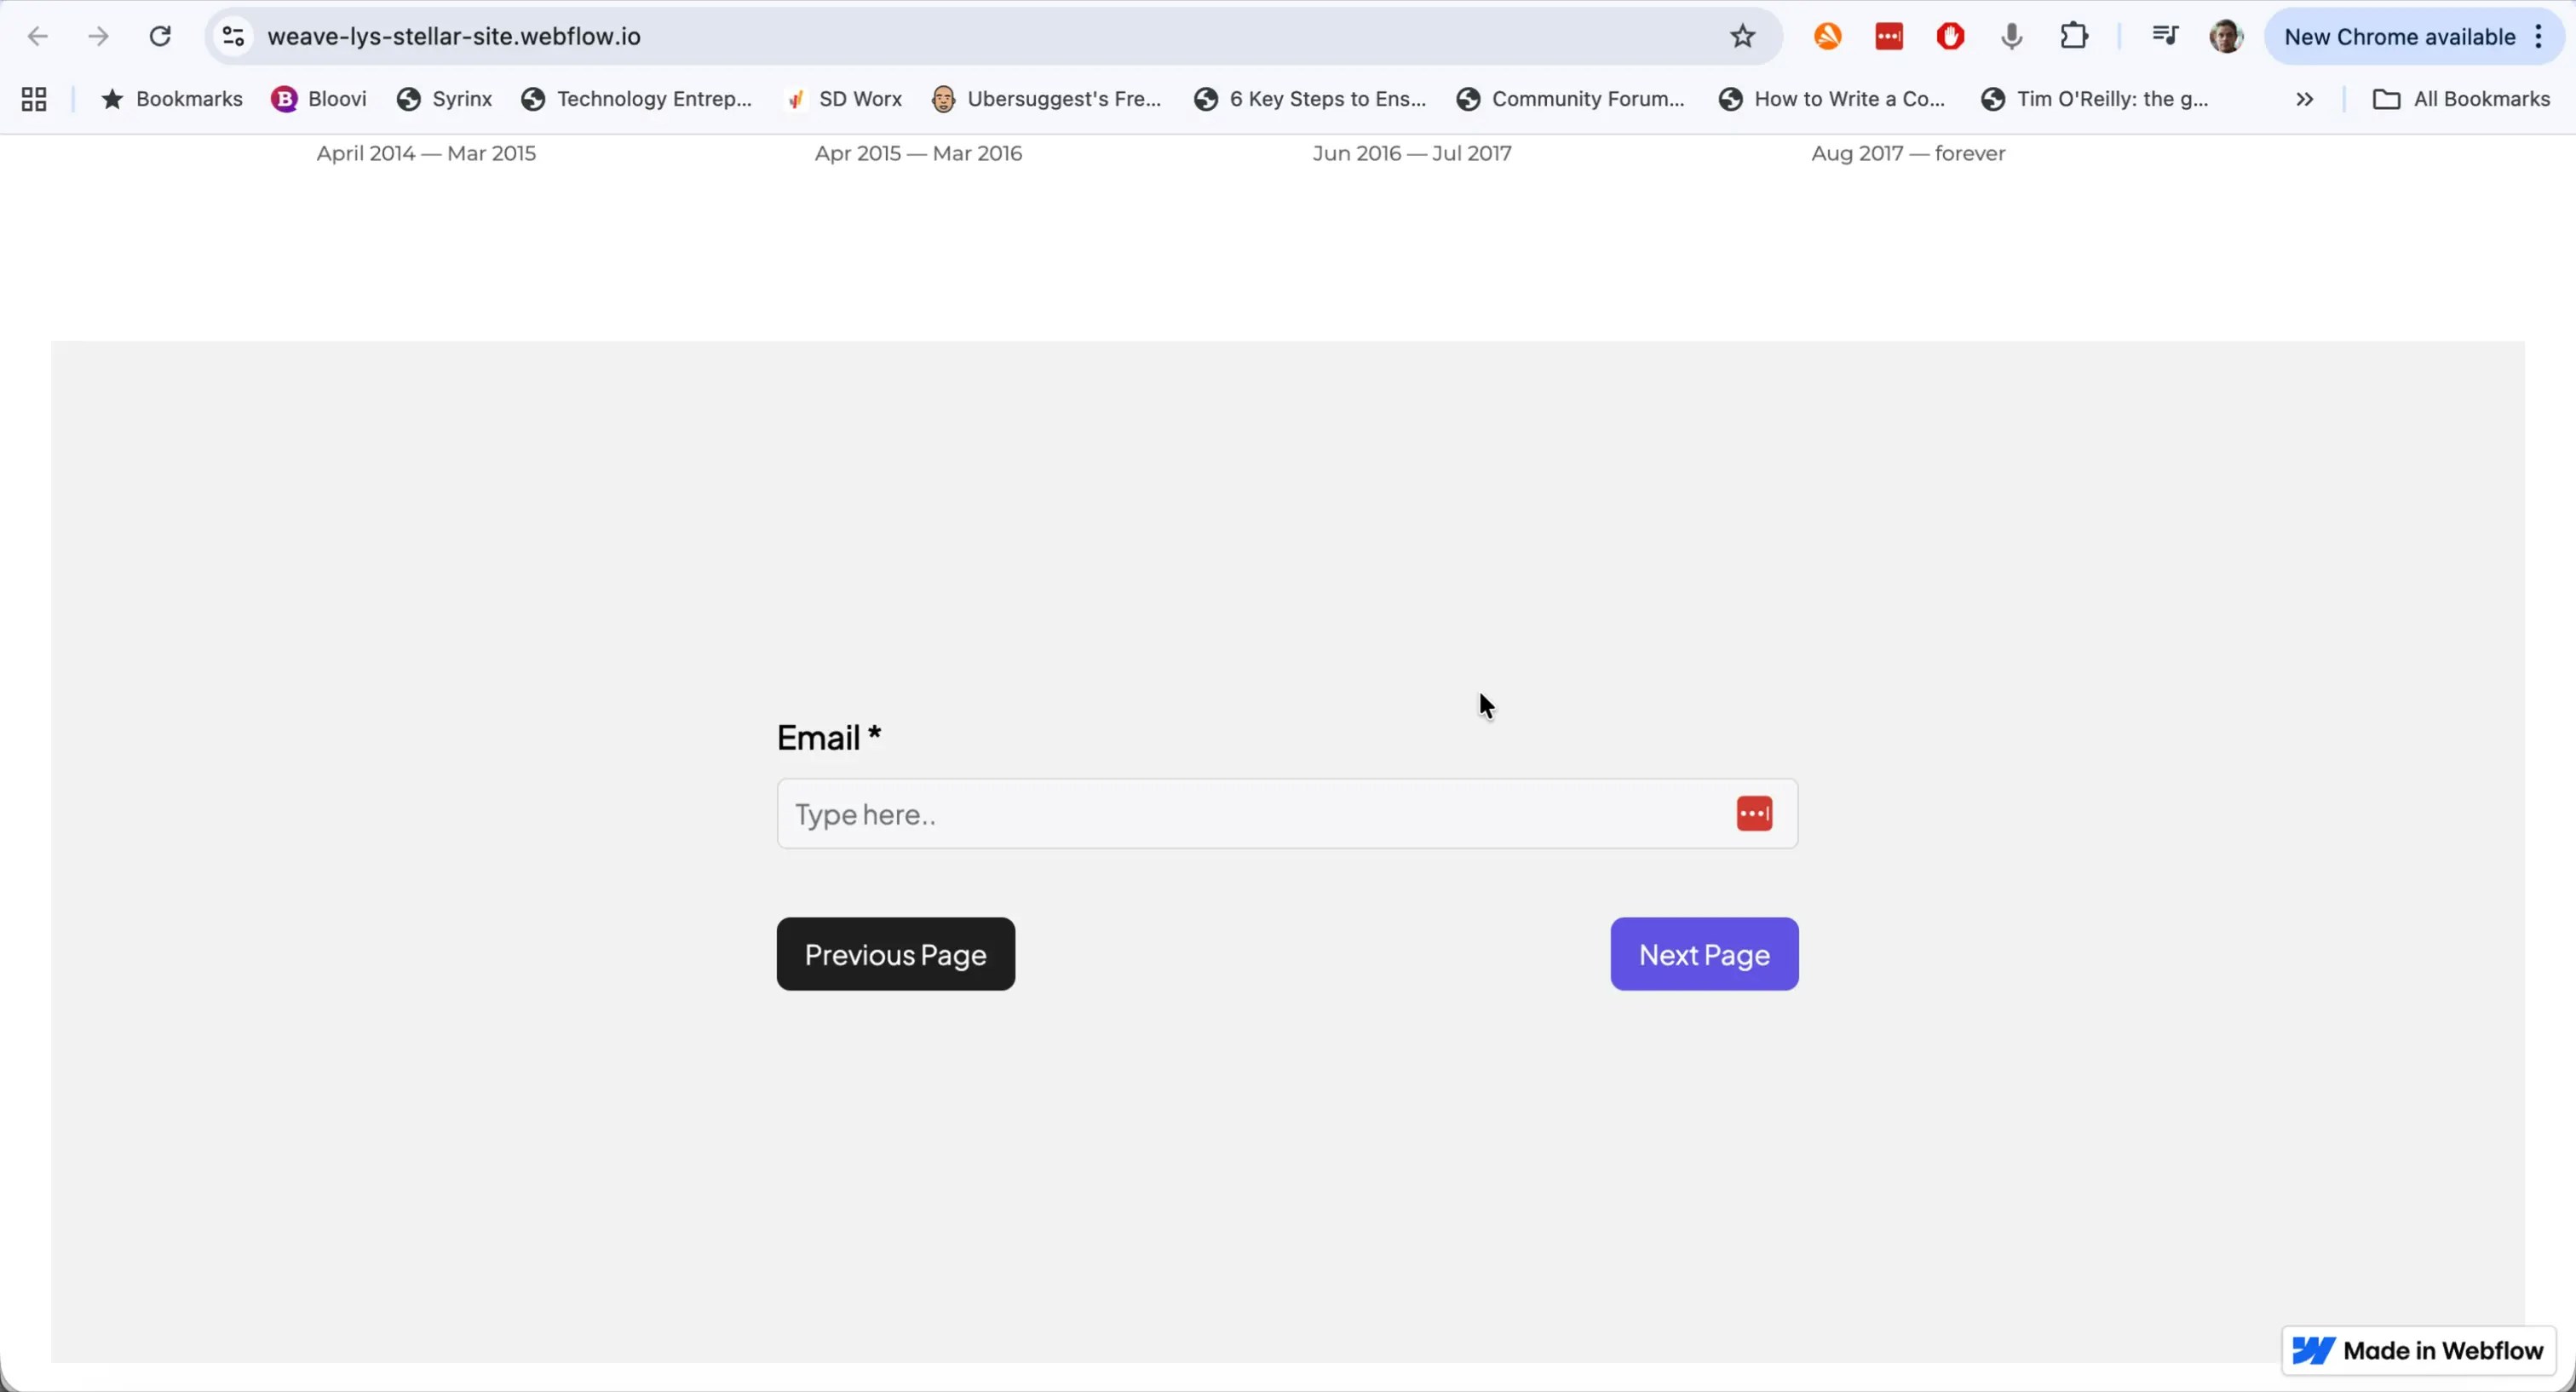The height and width of the screenshot is (1392, 2576).
Task: Open the All Bookmarks folder
Action: pos(2461,98)
